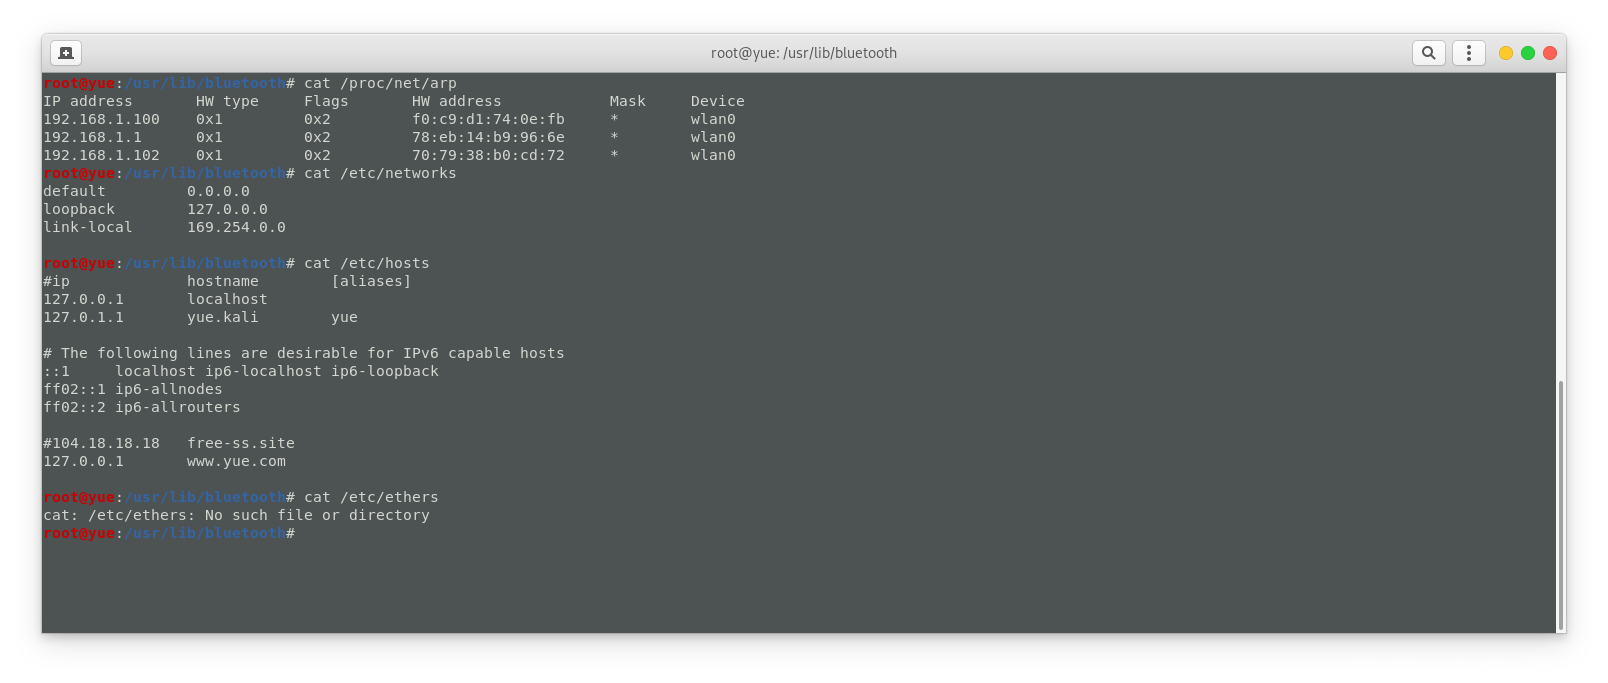This screenshot has height=683, width=1608.
Task: Click the 'ip6-allrouters' entry
Action: click(178, 407)
